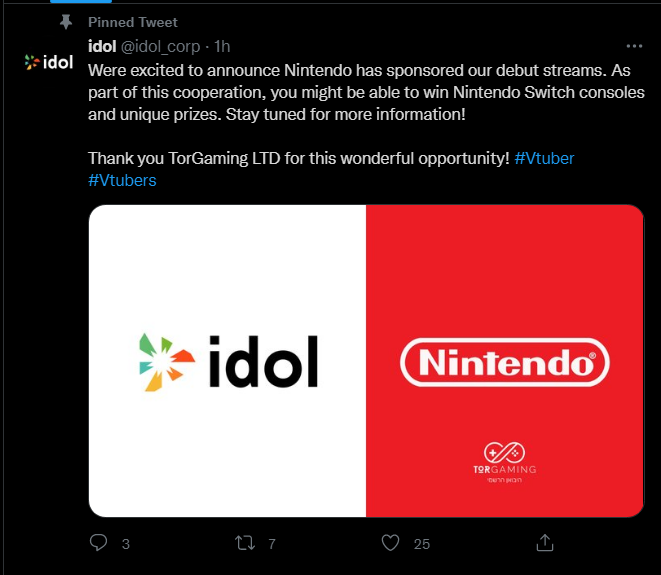Open the #Vtuber hashtag
661x575 pixels.
pos(544,158)
